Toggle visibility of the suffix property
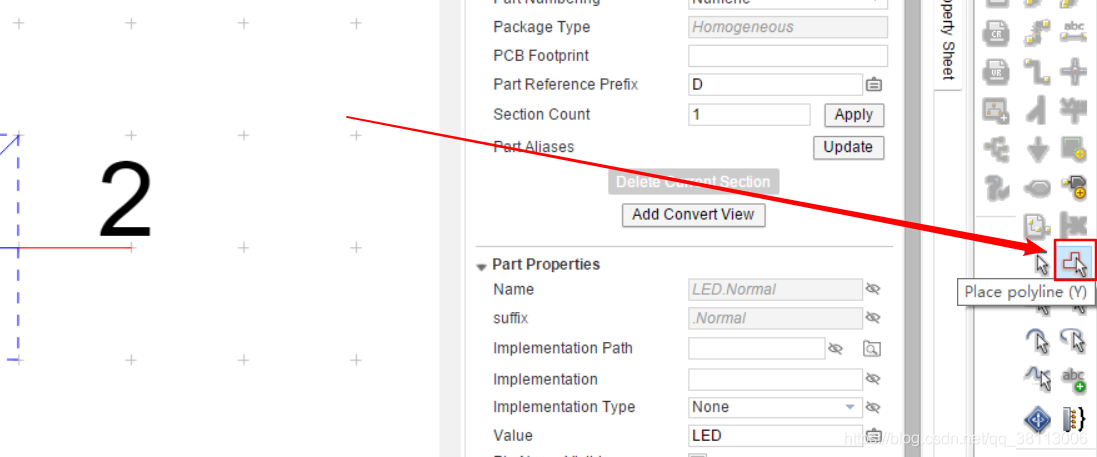The width and height of the screenshot is (1097, 457). point(873,318)
